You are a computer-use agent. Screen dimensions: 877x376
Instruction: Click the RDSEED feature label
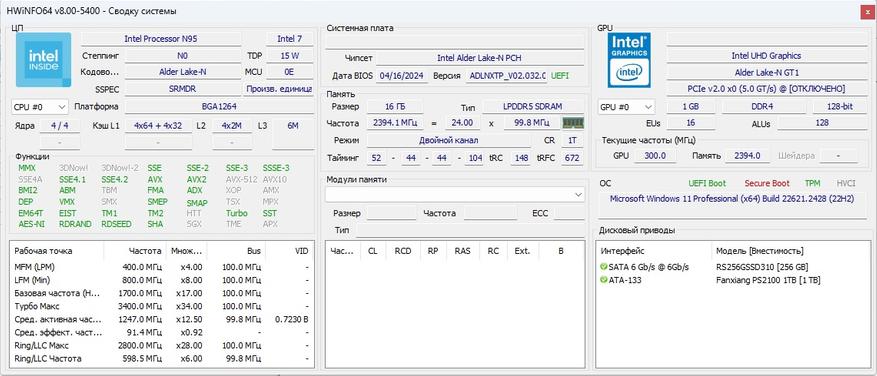coord(116,224)
